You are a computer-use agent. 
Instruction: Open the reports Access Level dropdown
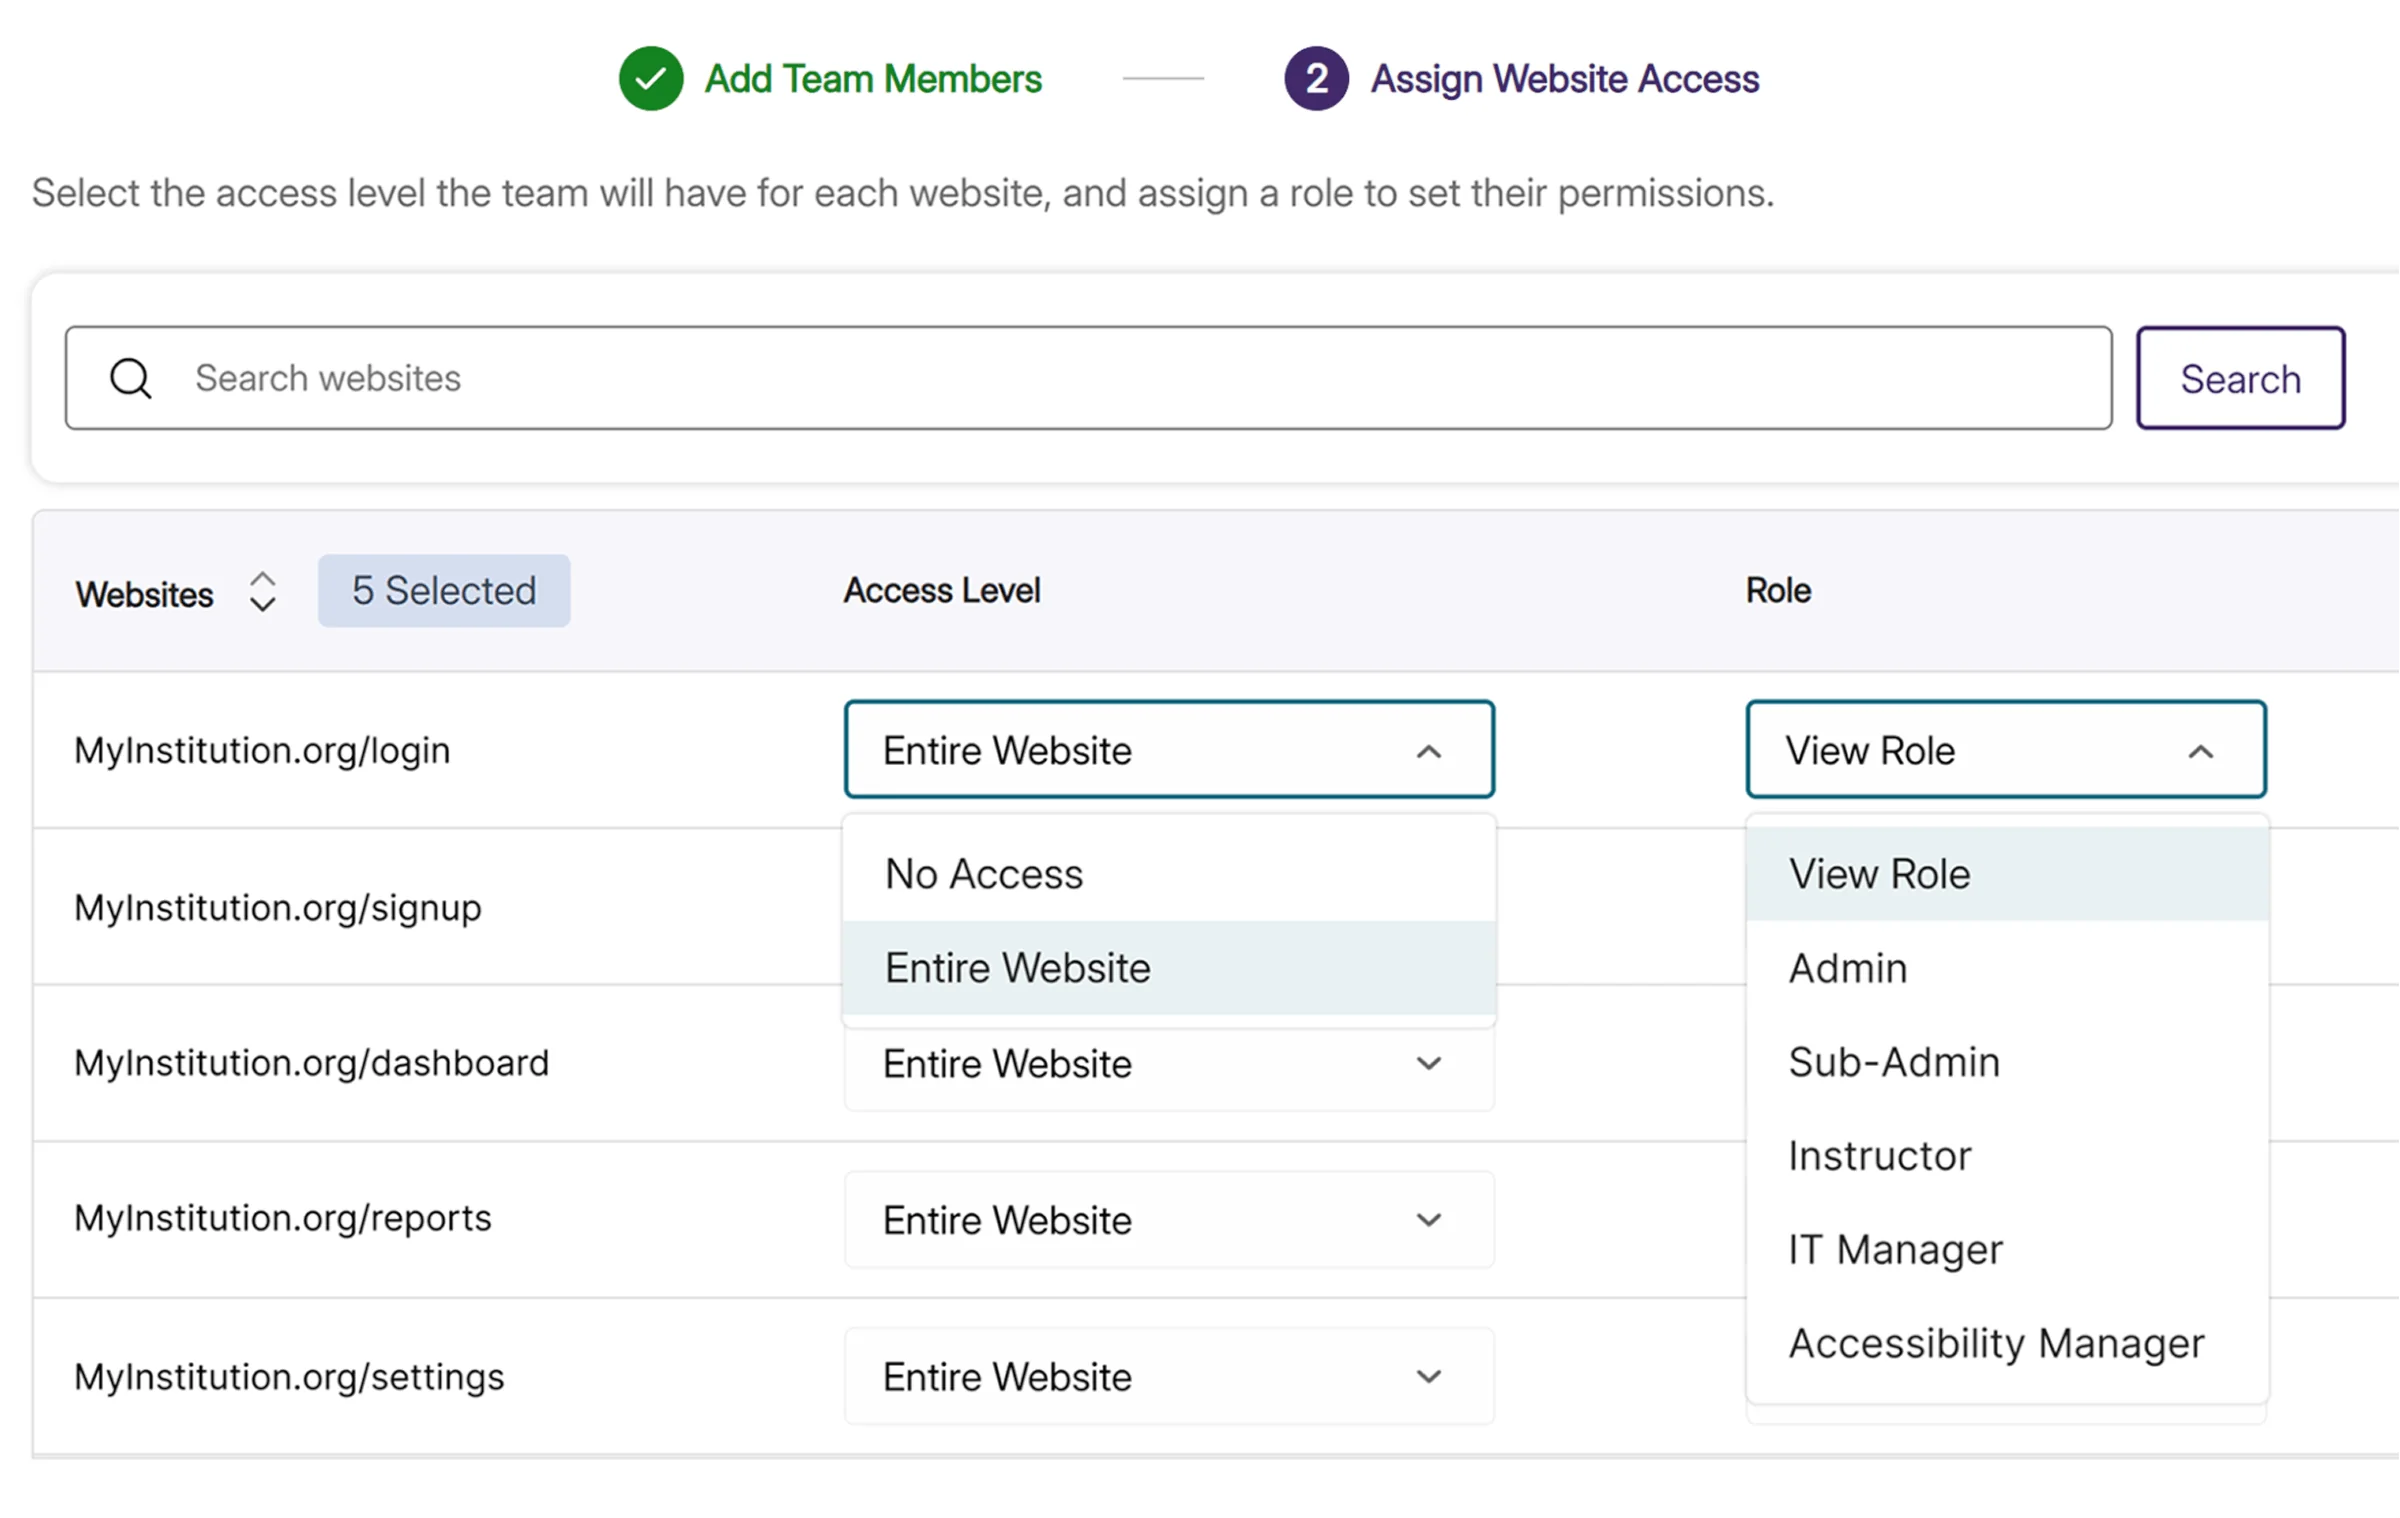pos(1428,1220)
